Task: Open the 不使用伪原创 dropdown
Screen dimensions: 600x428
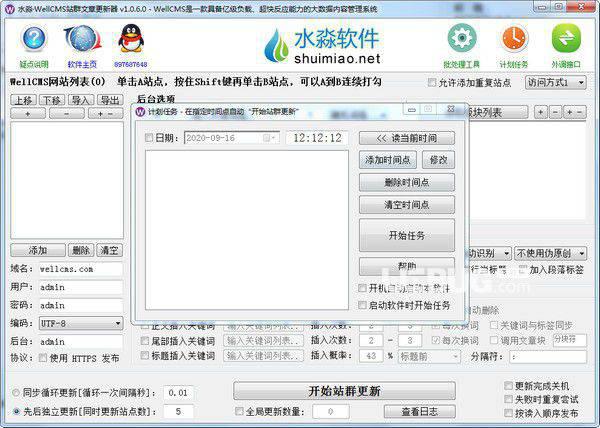Action: coord(550,253)
